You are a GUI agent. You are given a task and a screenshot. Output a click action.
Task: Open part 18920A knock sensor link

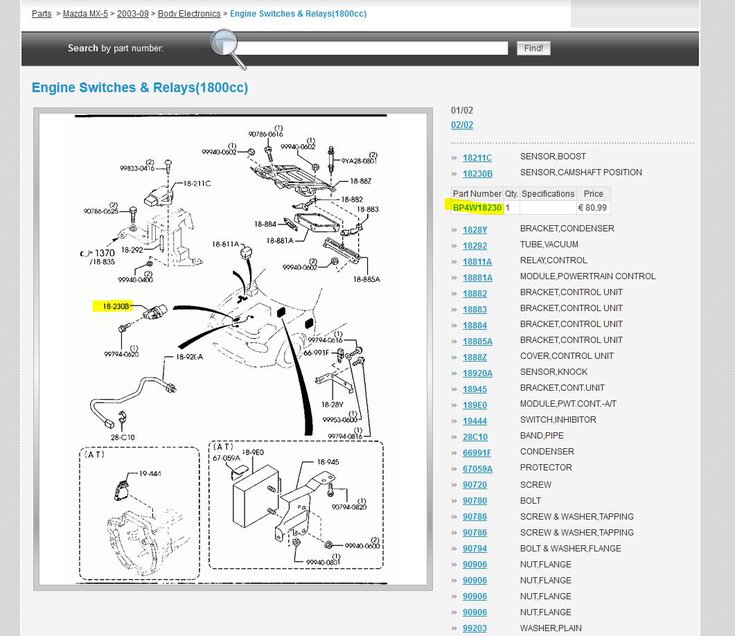[x=478, y=374]
